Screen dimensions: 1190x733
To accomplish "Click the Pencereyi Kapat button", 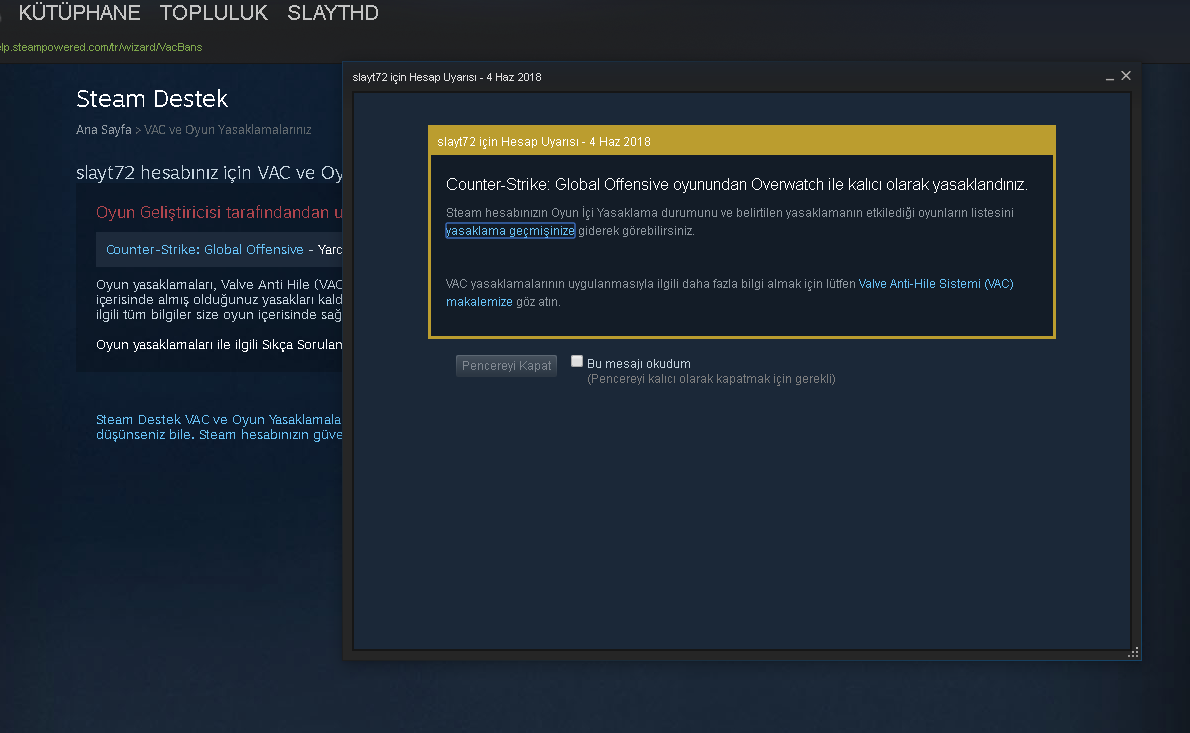I will [x=506, y=366].
